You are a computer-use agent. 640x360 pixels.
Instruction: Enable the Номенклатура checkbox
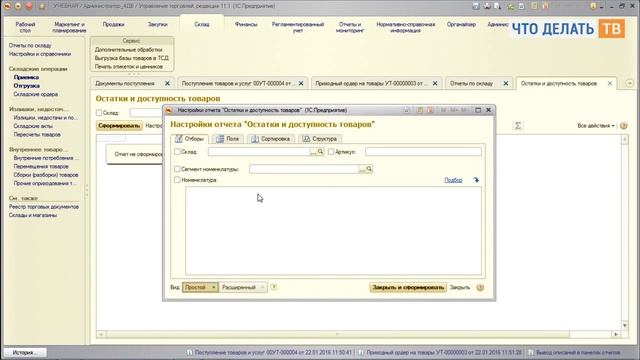[x=177, y=180]
